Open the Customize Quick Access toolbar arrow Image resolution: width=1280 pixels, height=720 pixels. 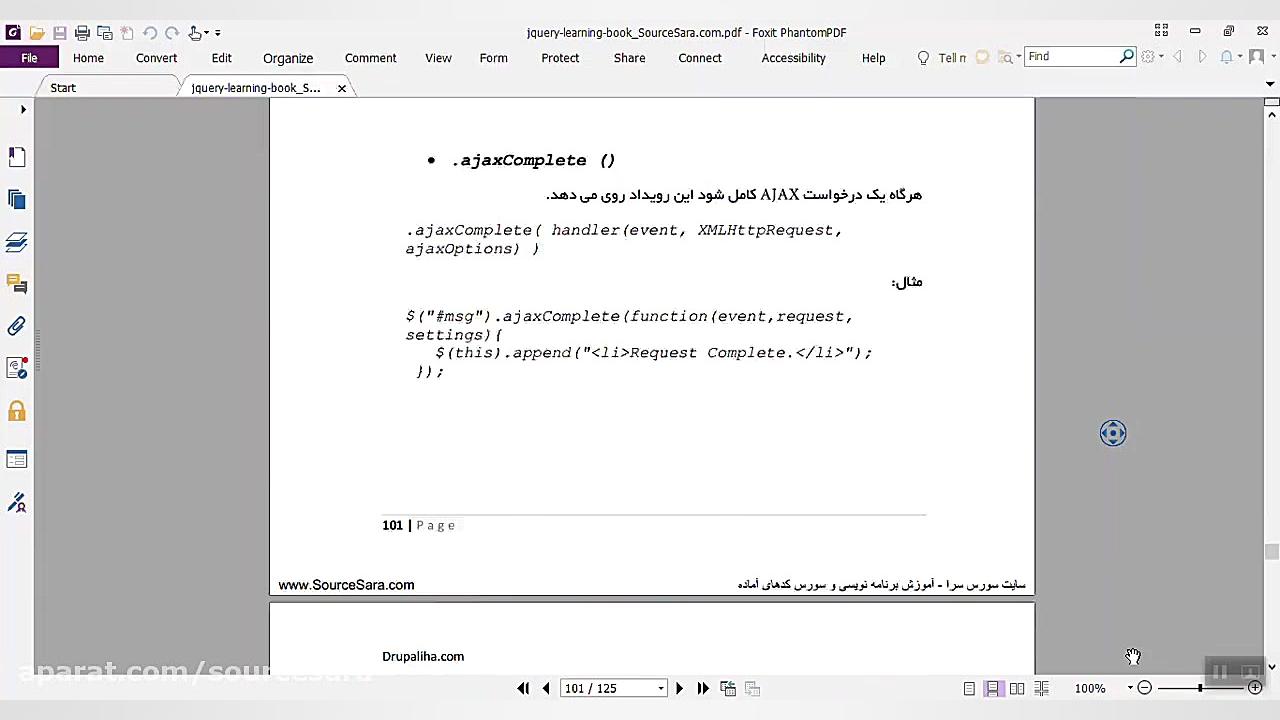click(x=218, y=33)
